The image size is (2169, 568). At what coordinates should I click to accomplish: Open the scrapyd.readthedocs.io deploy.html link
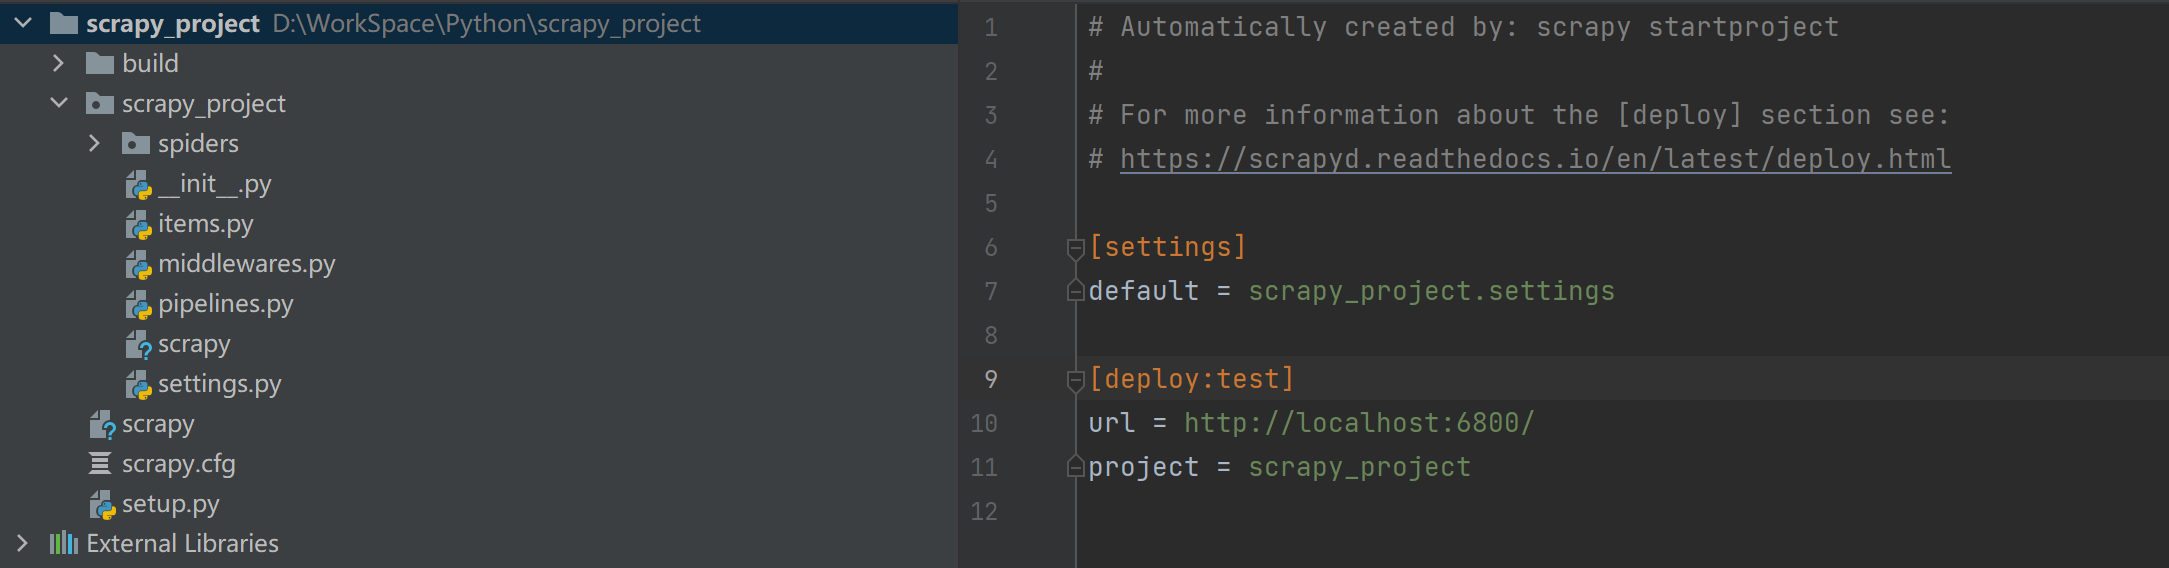(1535, 159)
